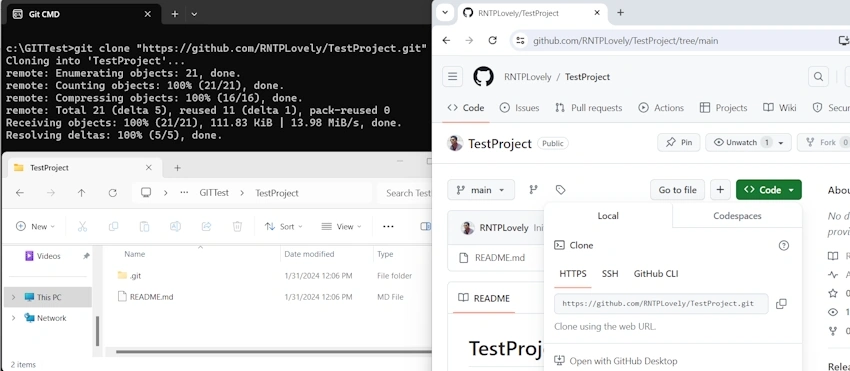Click Go to file button

(x=678, y=190)
